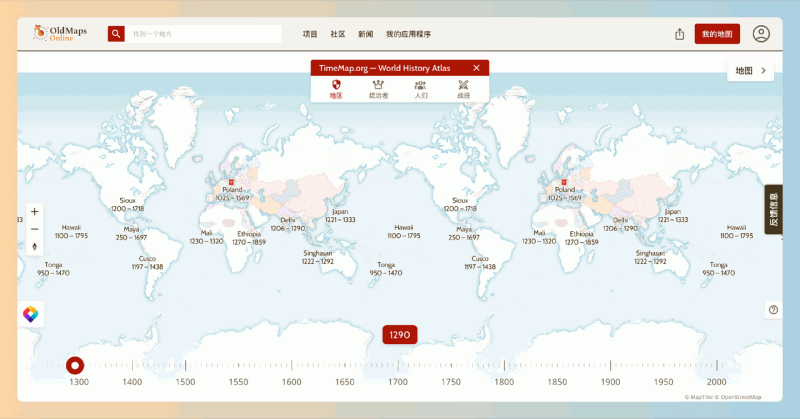Click the share icon in header

[680, 34]
